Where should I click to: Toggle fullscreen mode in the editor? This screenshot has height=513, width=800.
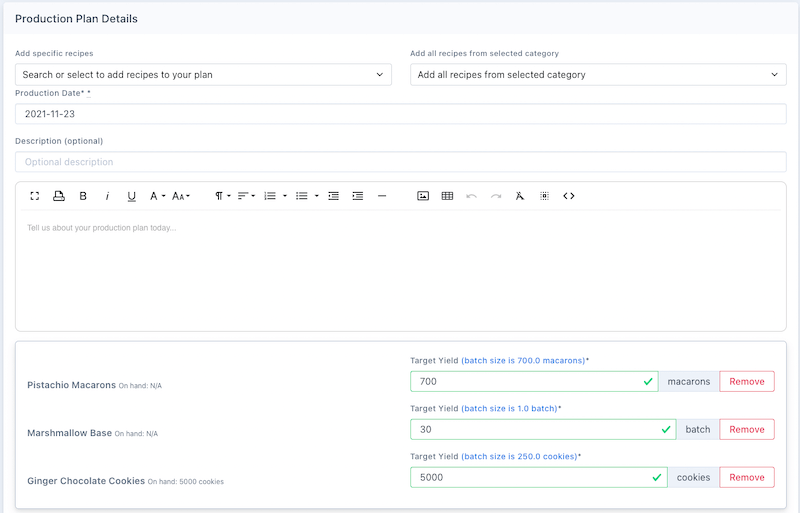[x=35, y=196]
